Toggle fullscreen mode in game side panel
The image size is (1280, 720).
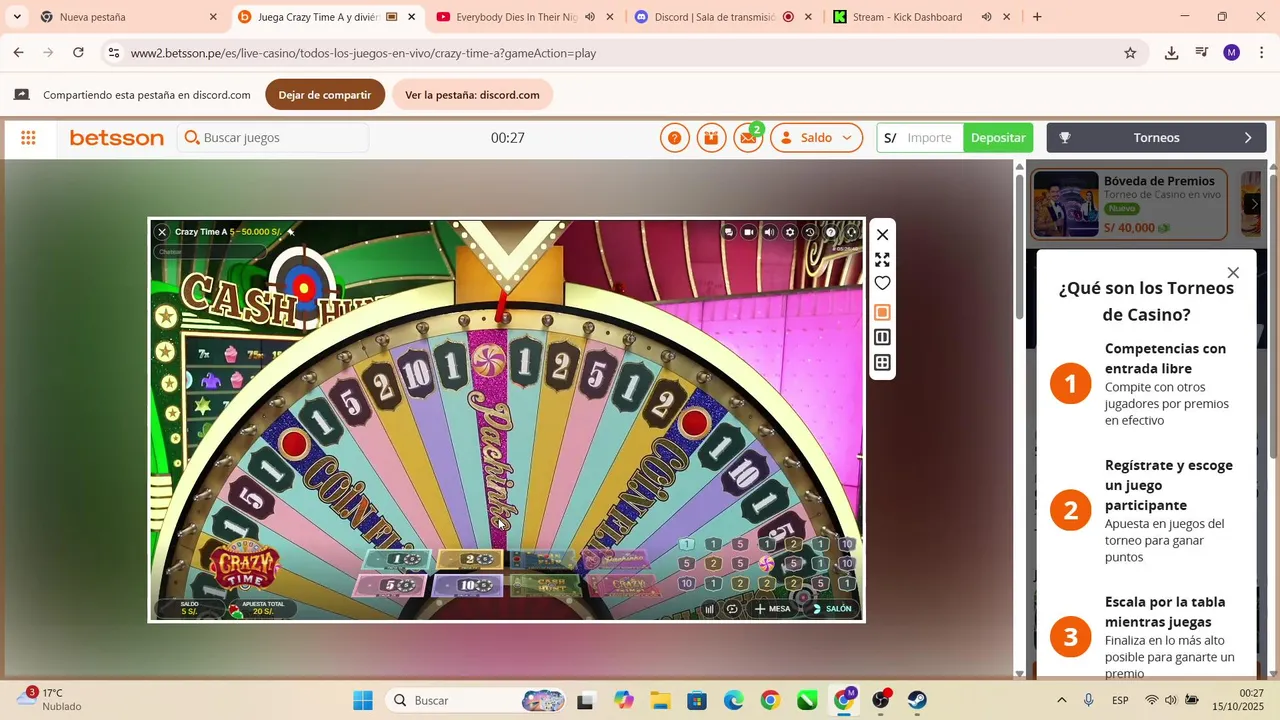pyautogui.click(x=882, y=260)
